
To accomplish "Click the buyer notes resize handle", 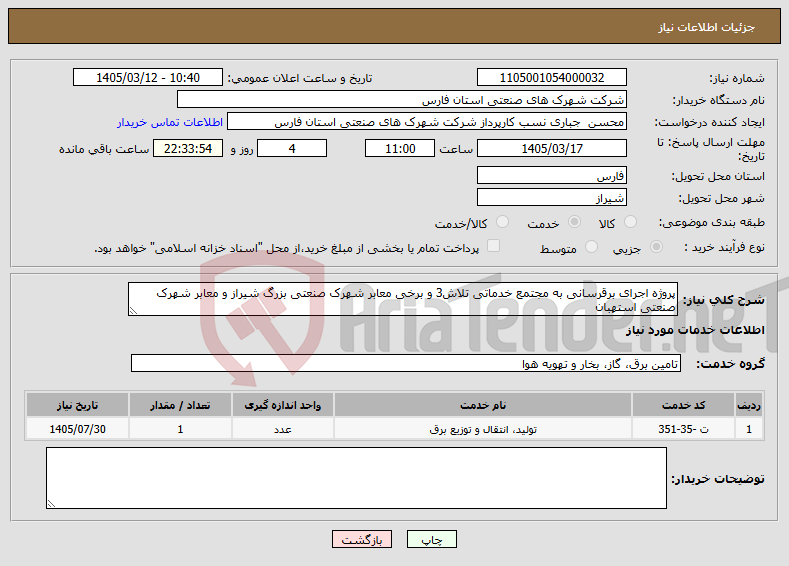I will (x=51, y=503).
